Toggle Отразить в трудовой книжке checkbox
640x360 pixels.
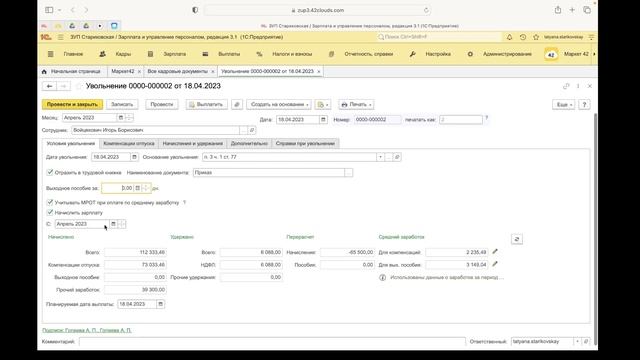pyautogui.click(x=50, y=172)
